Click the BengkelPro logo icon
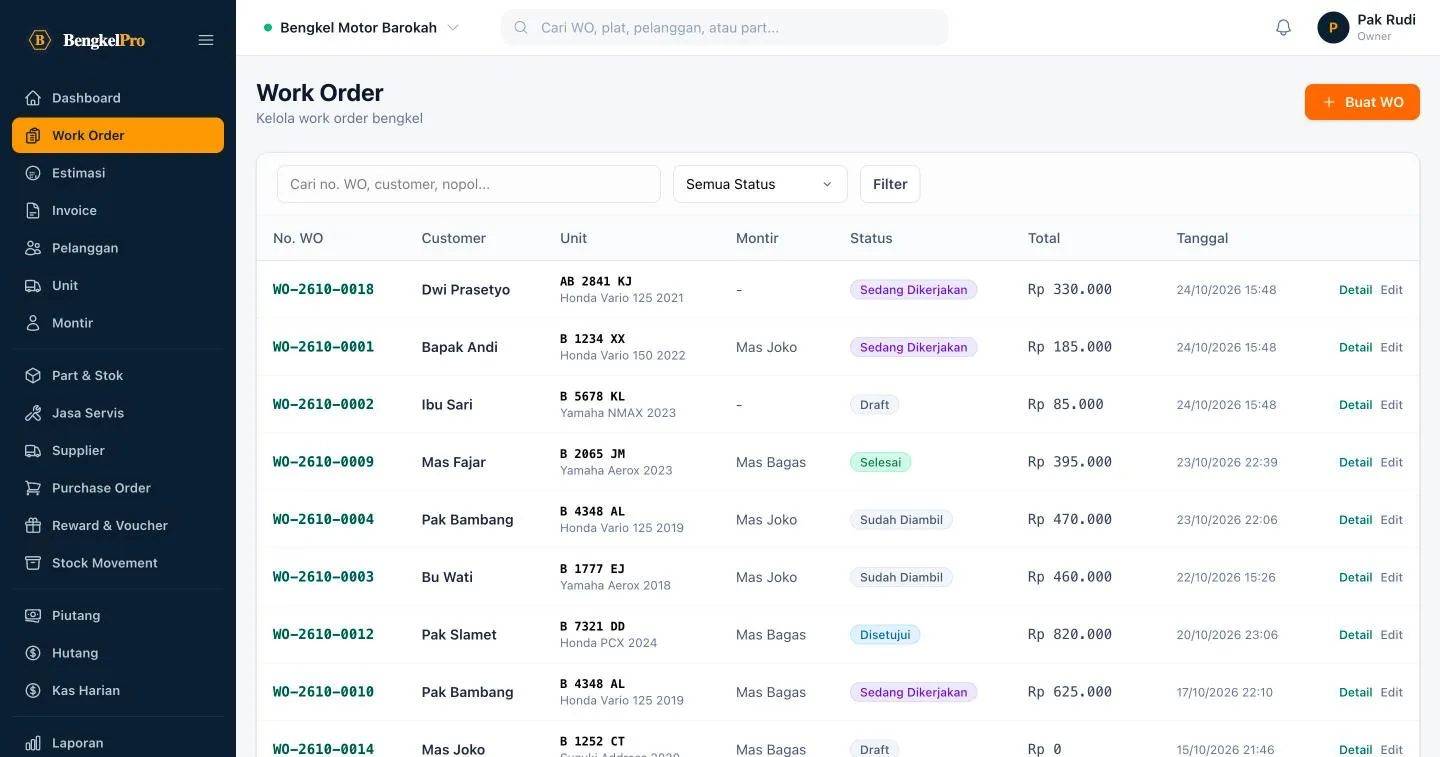Image resolution: width=1440 pixels, height=757 pixels. [x=40, y=40]
